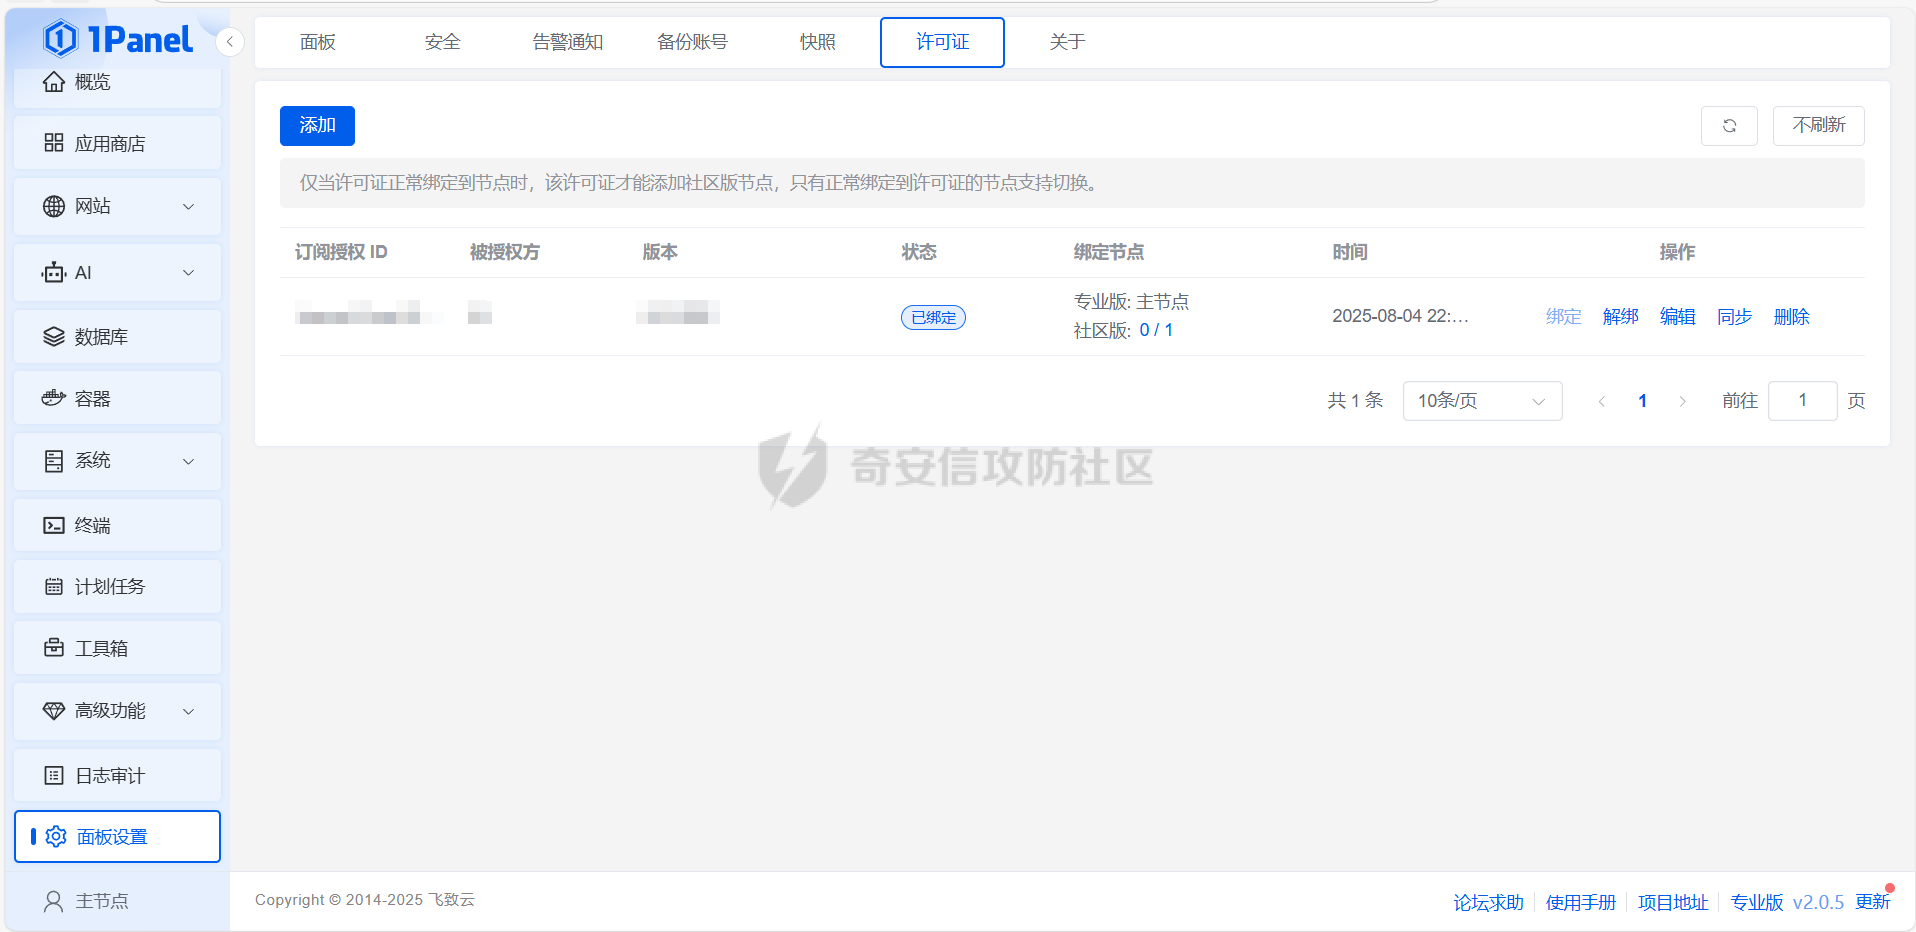
Task: Open the 论坛求助 footer link
Action: point(1488,903)
